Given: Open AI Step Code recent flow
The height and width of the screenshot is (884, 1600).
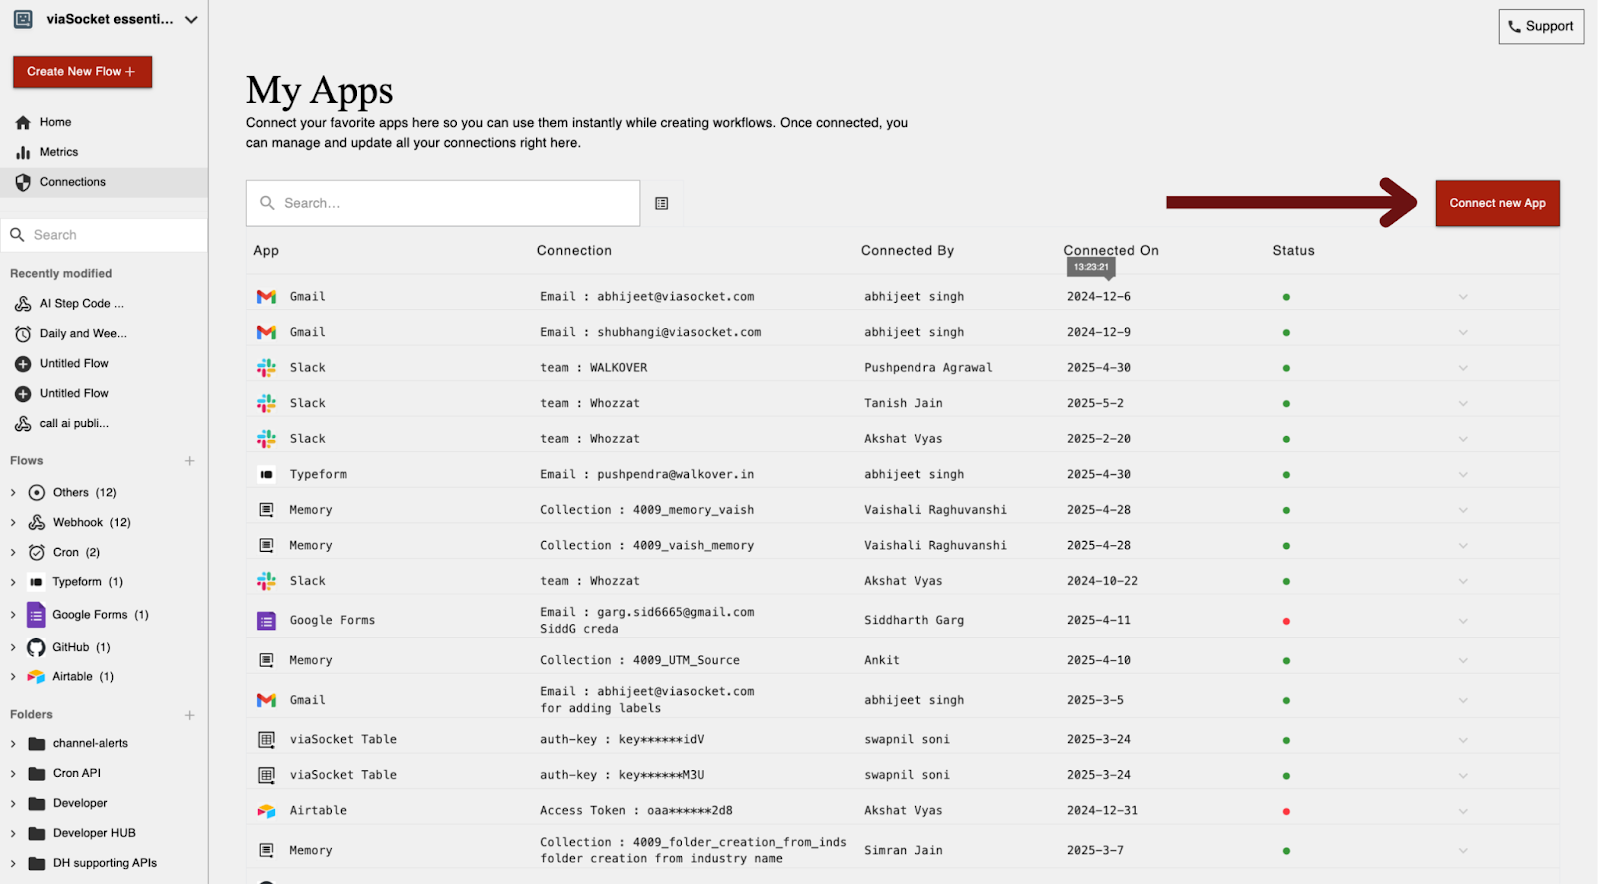Looking at the screenshot, I should pyautogui.click(x=82, y=304).
